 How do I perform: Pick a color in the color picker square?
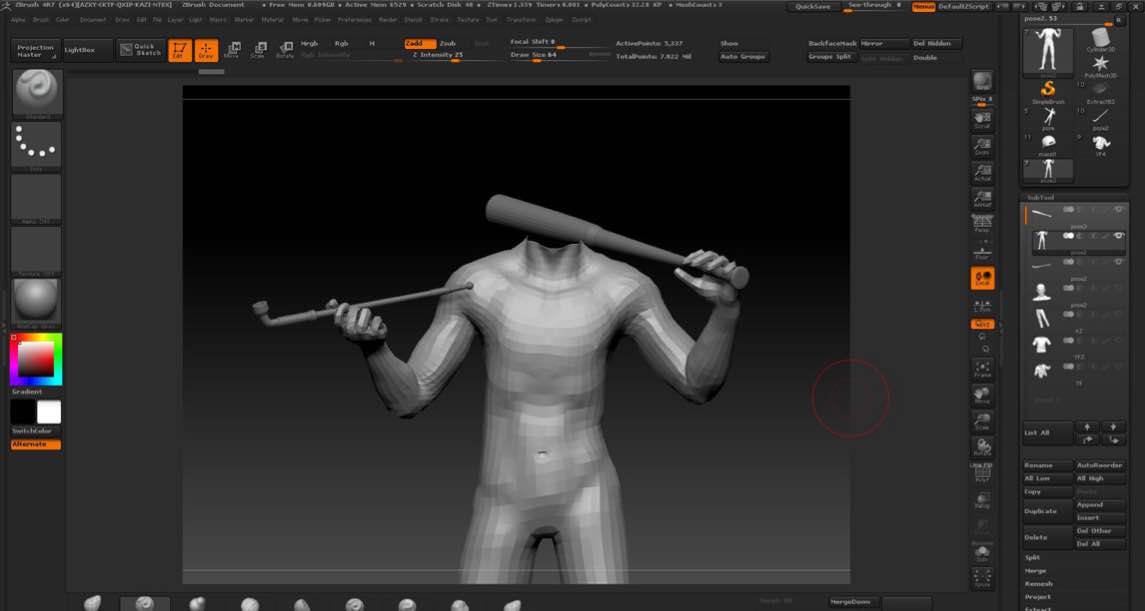(x=36, y=359)
